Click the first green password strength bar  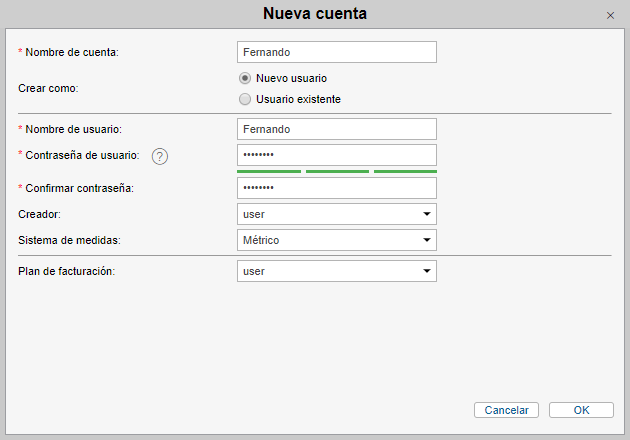pos(269,172)
